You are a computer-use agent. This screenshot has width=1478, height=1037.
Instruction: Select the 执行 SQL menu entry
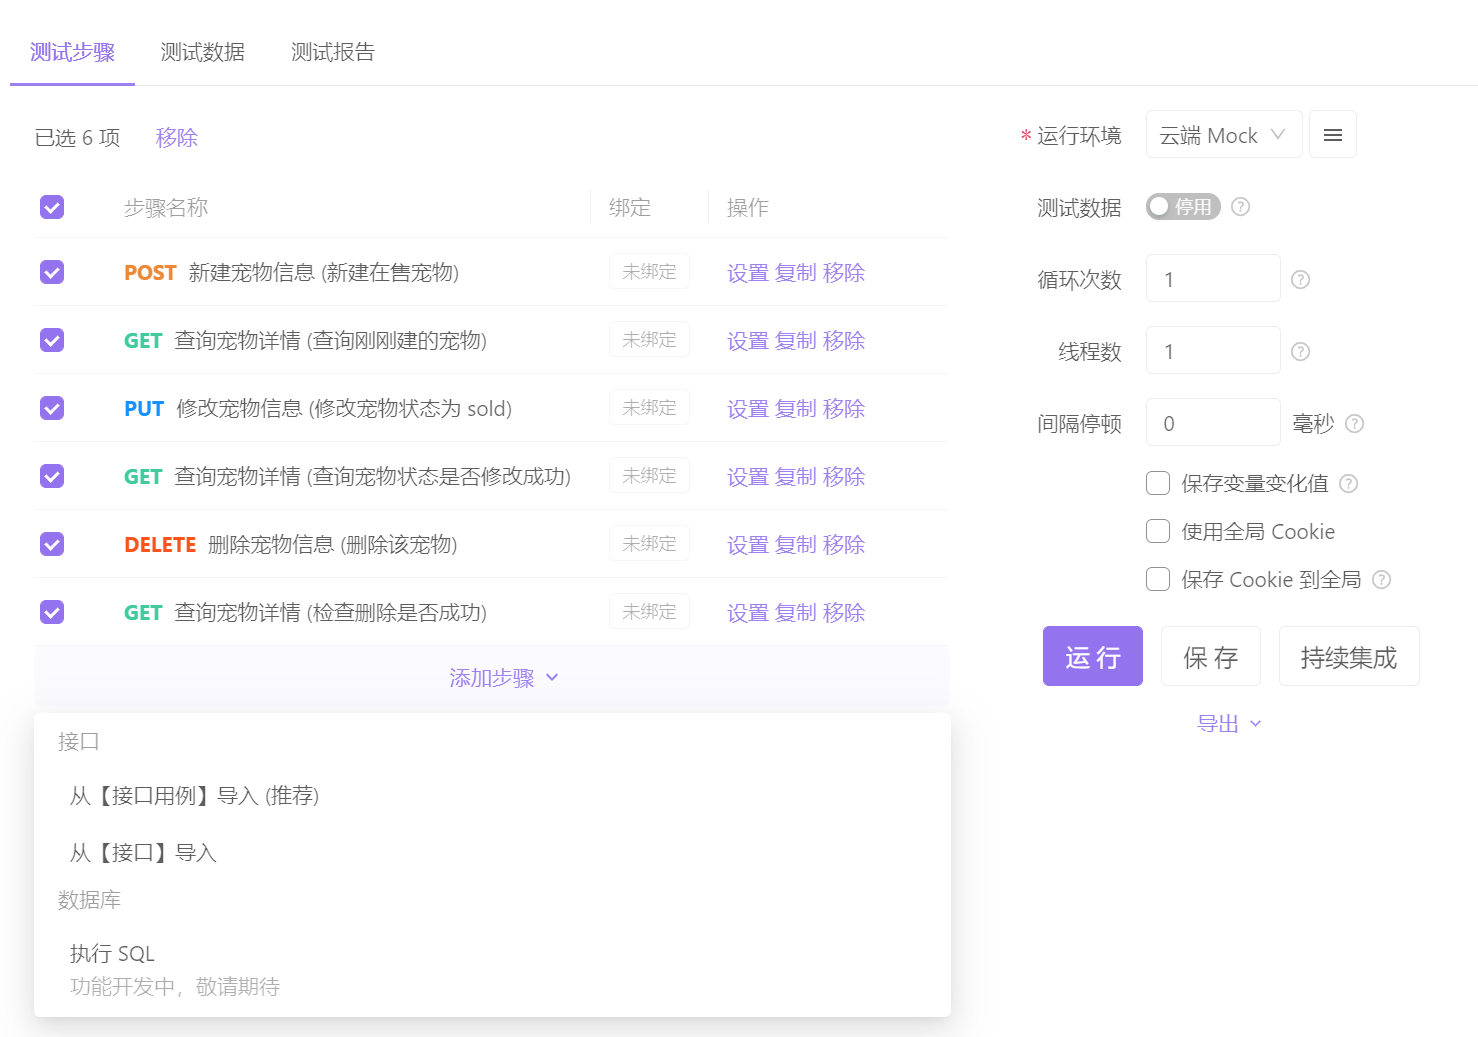[x=492, y=969]
